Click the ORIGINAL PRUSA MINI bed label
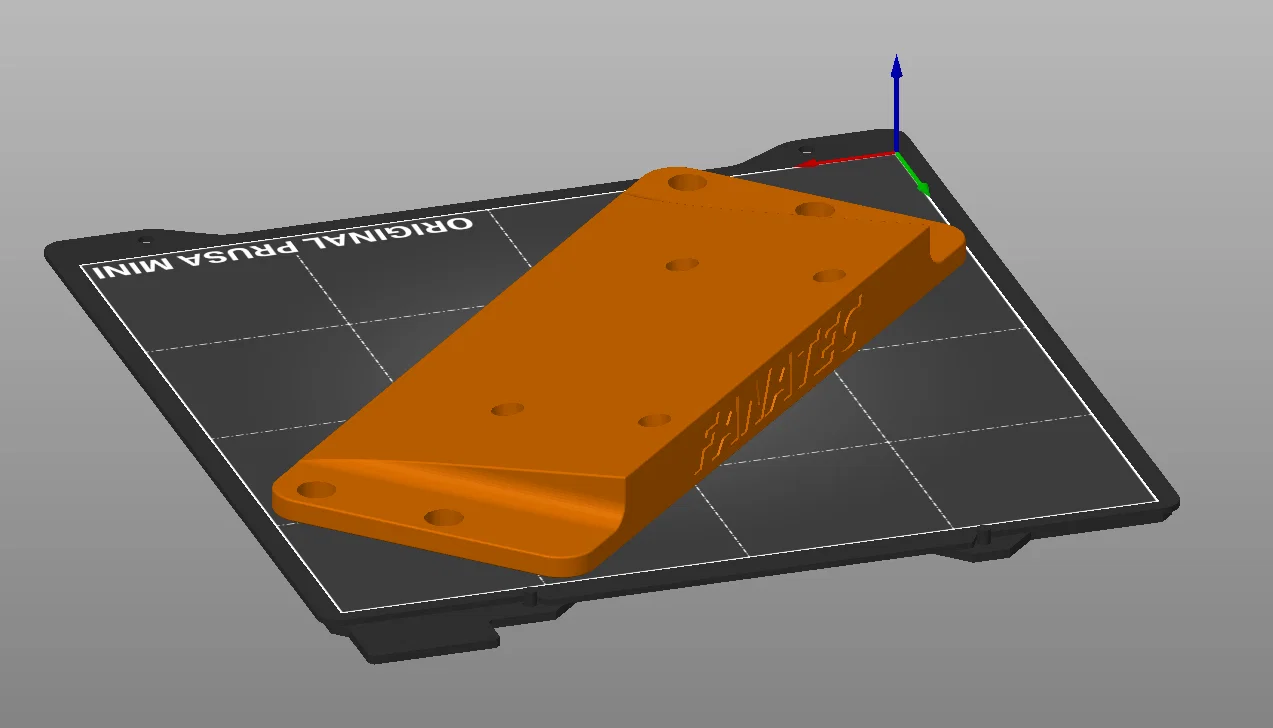 pyautogui.click(x=281, y=246)
